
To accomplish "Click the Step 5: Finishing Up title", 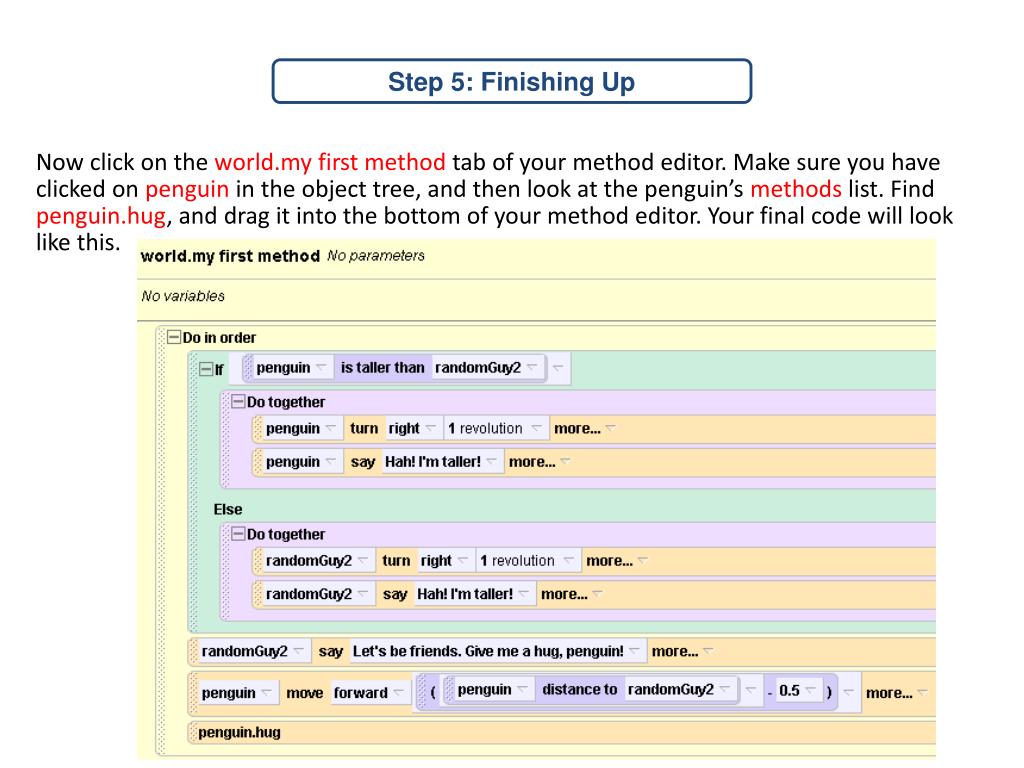I will pyautogui.click(x=511, y=82).
